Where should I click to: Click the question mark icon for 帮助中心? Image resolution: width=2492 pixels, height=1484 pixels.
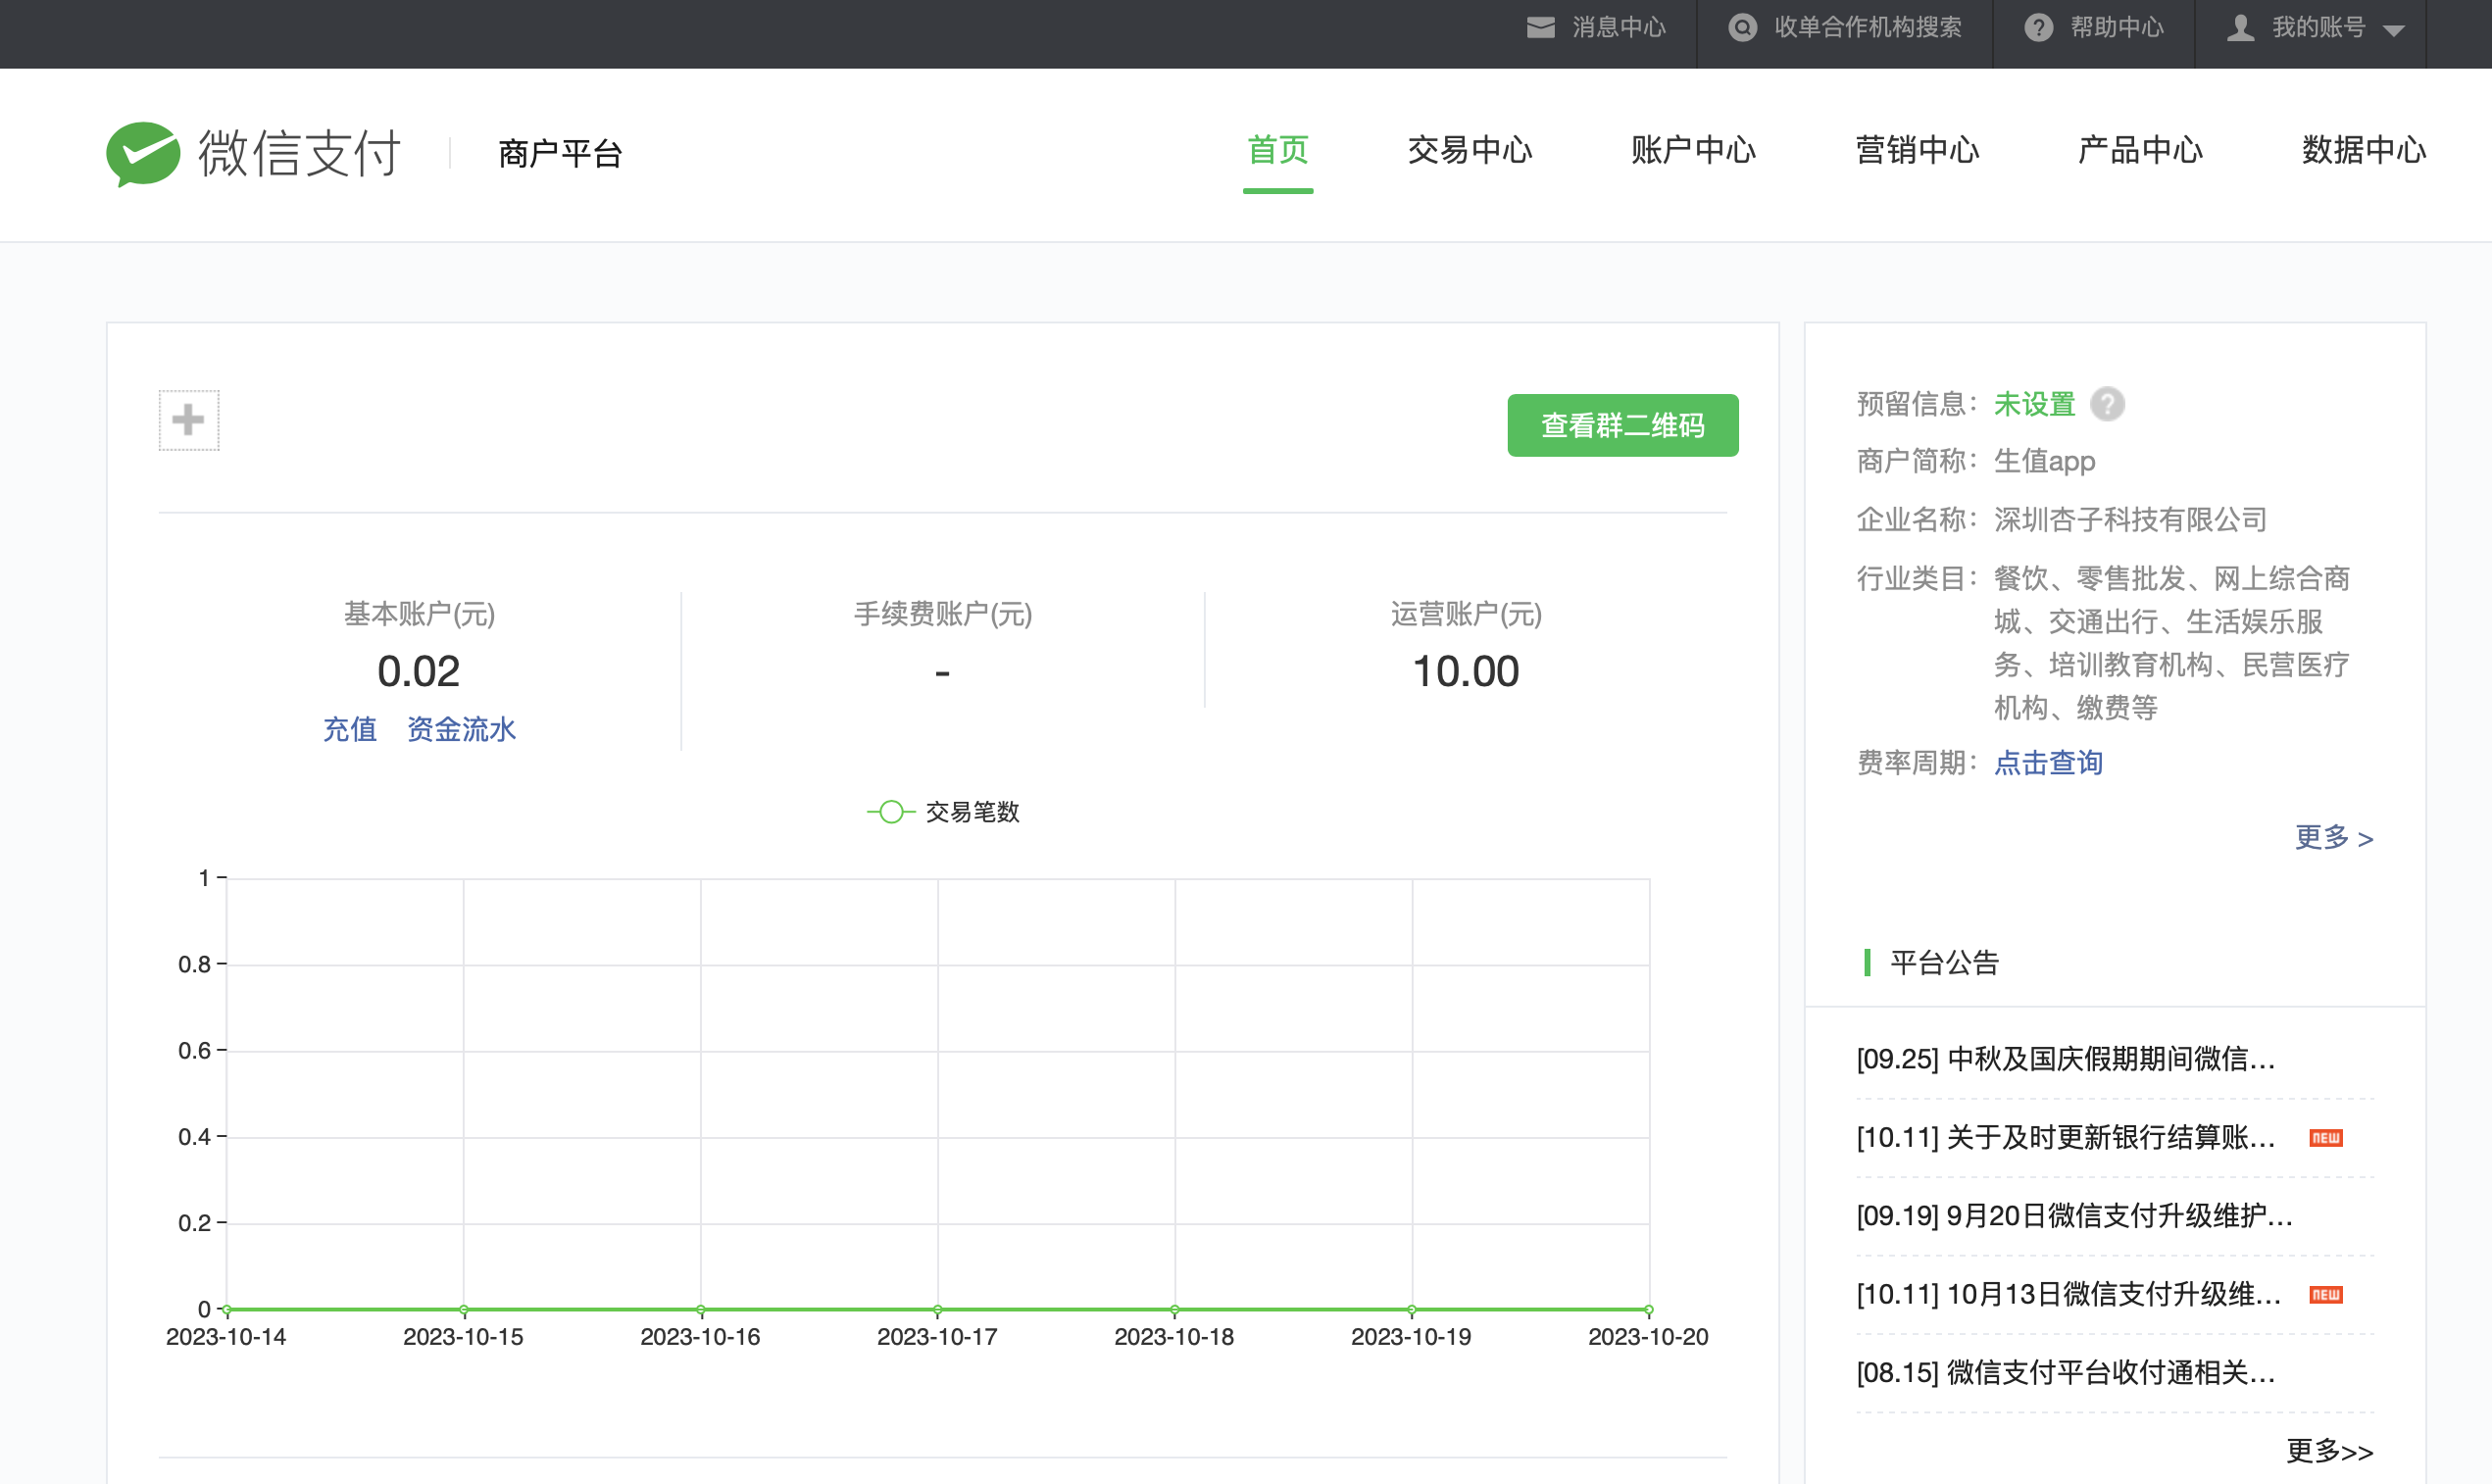(2038, 28)
